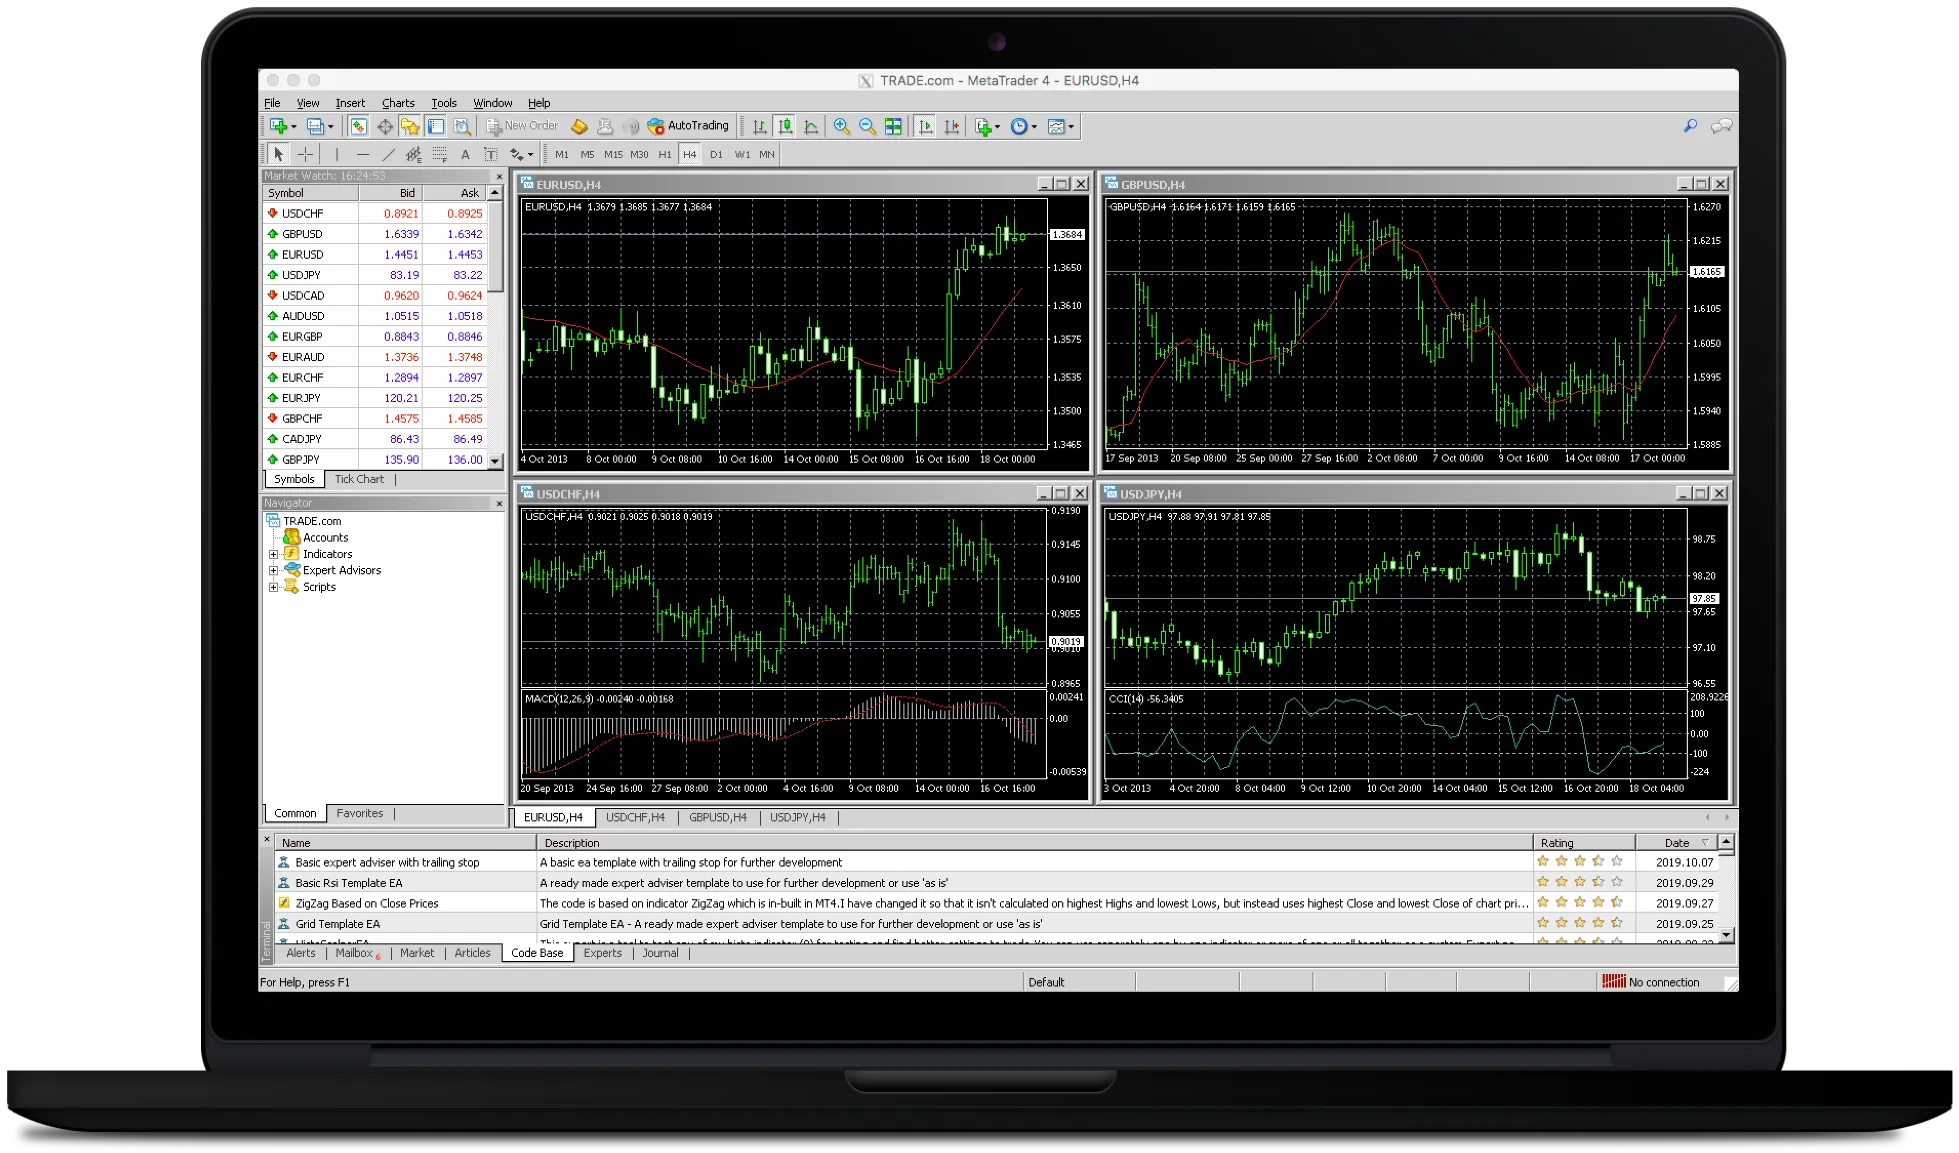Click the Zoom In magnifier icon
1959x1153 pixels.
pos(841,126)
